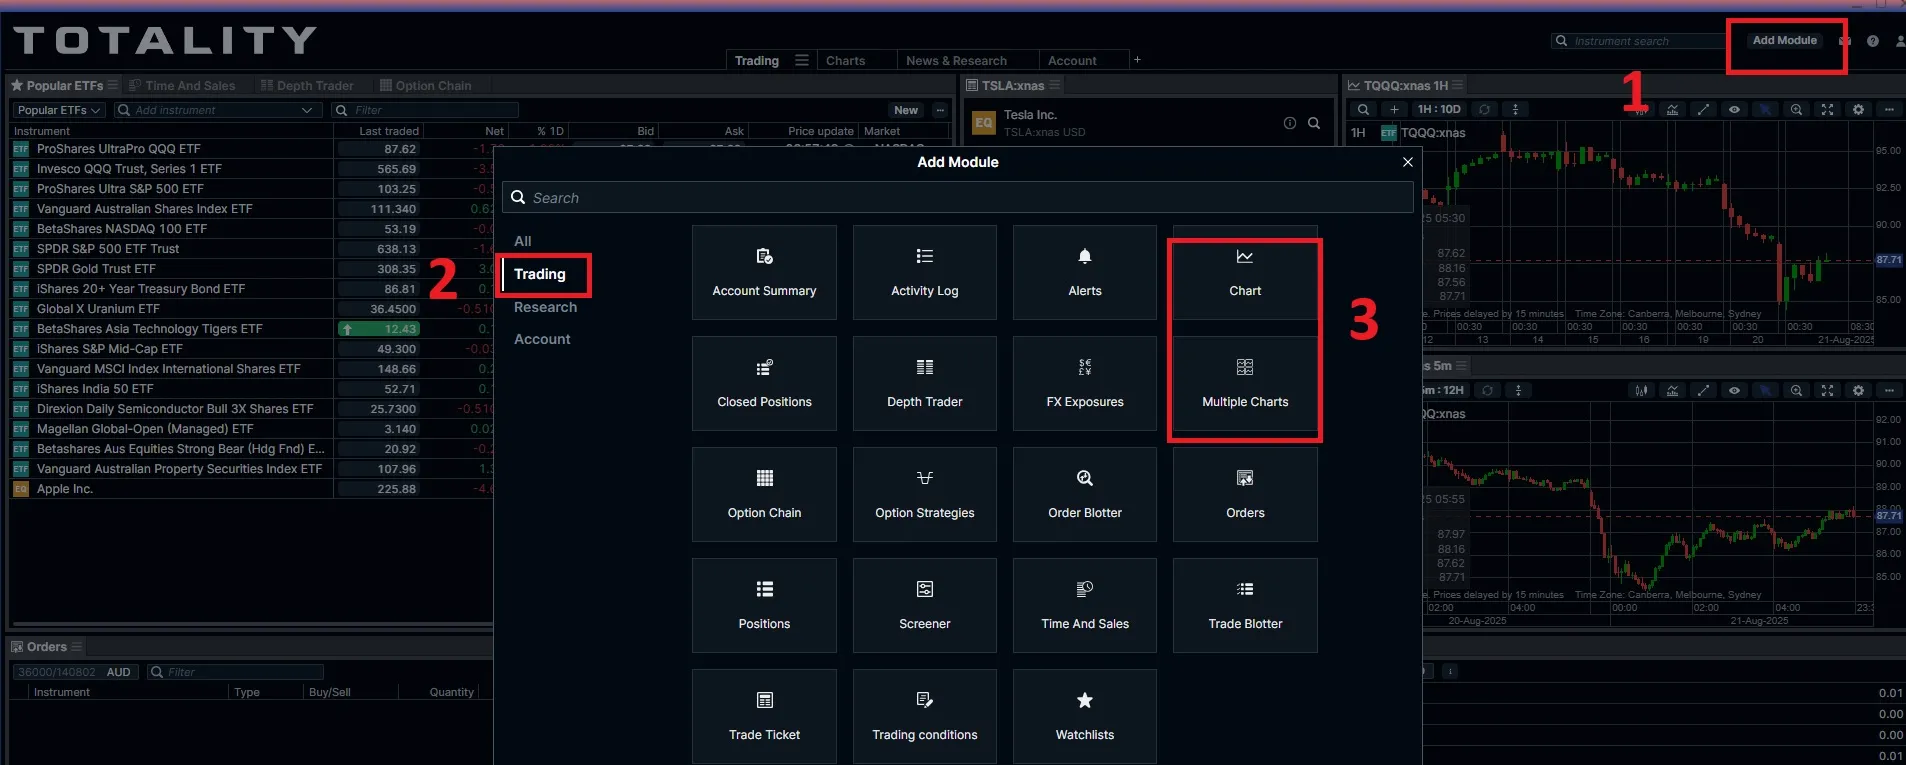This screenshot has width=1906, height=765.
Task: Switch to Time And Sales panel tab
Action: point(182,86)
